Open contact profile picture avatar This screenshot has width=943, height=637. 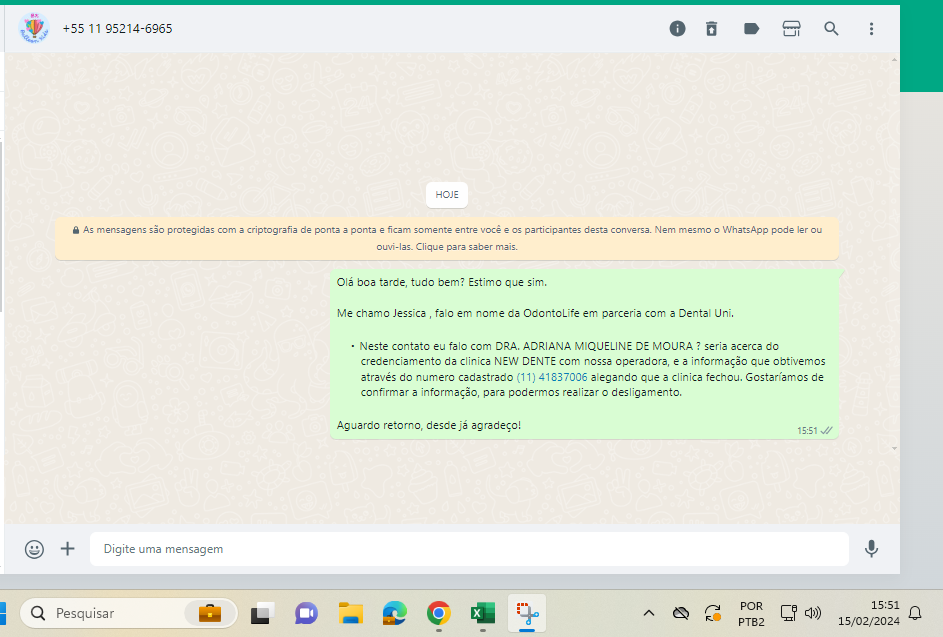[x=34, y=28]
